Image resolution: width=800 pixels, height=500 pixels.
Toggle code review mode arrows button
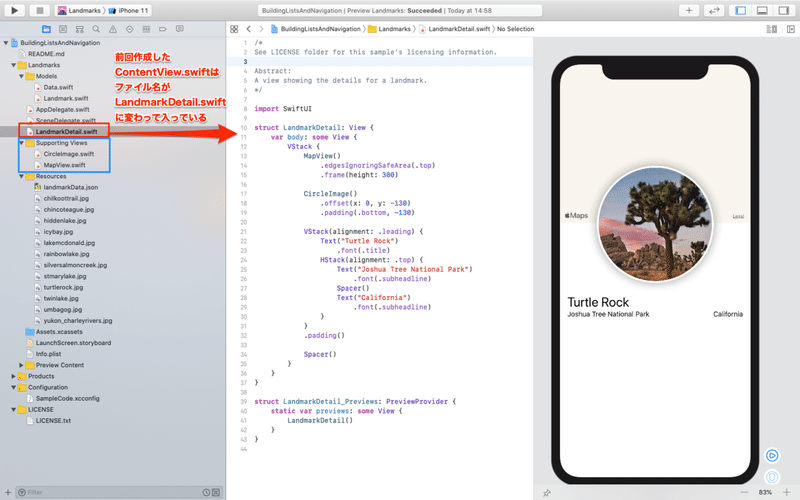pyautogui.click(x=714, y=10)
